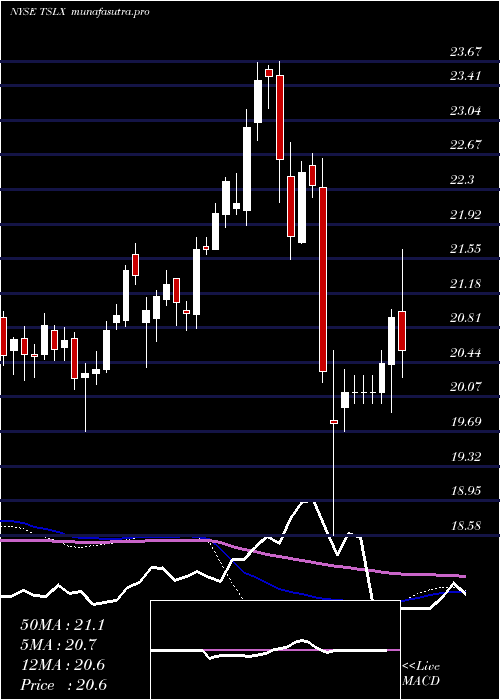Click the 21.92 price label
The width and height of the screenshot is (500, 700).
click(x=466, y=215)
